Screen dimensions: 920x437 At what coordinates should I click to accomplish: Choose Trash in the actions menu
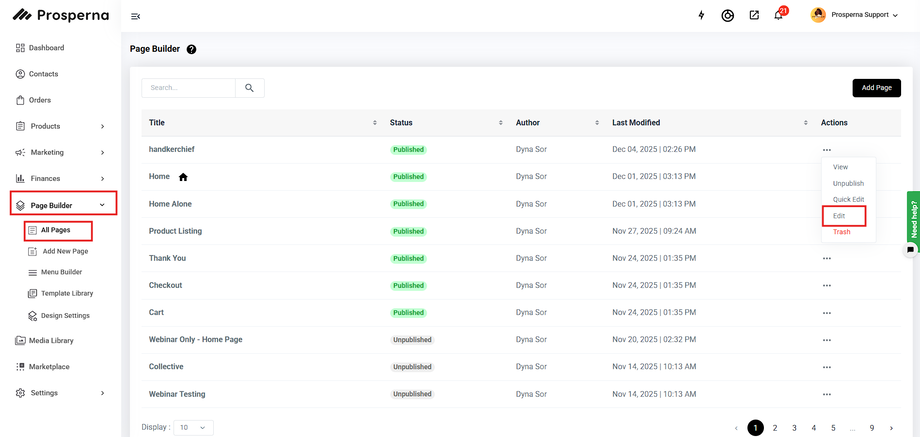[842, 232]
